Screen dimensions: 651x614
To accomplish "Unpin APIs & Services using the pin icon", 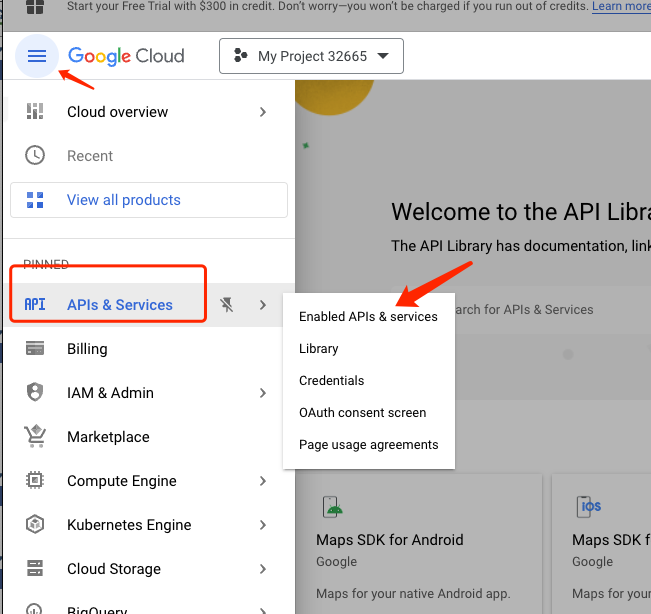I will [x=227, y=305].
